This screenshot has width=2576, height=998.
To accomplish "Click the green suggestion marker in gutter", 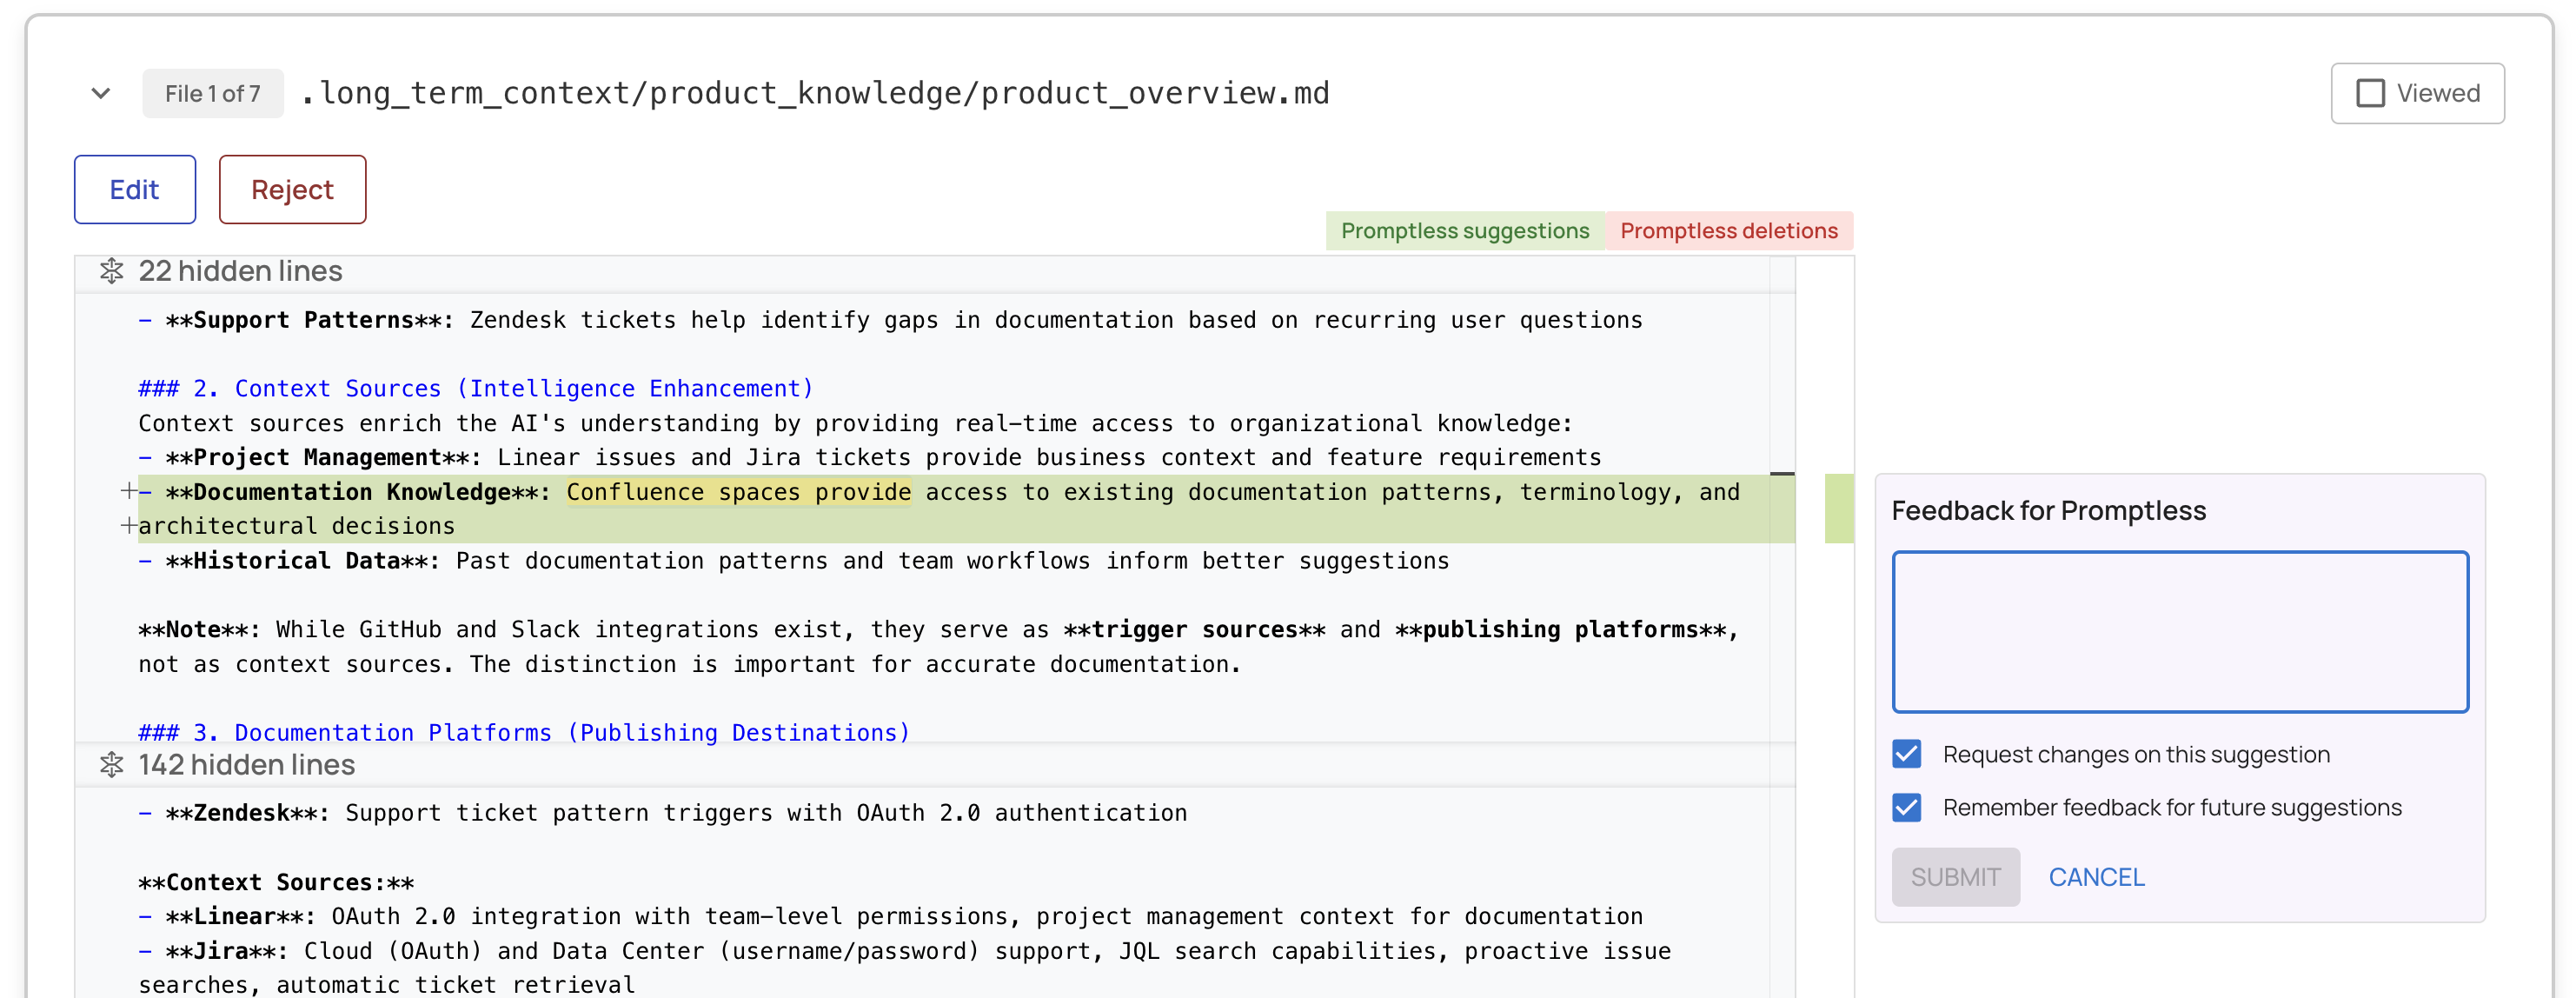I will tap(1838, 508).
